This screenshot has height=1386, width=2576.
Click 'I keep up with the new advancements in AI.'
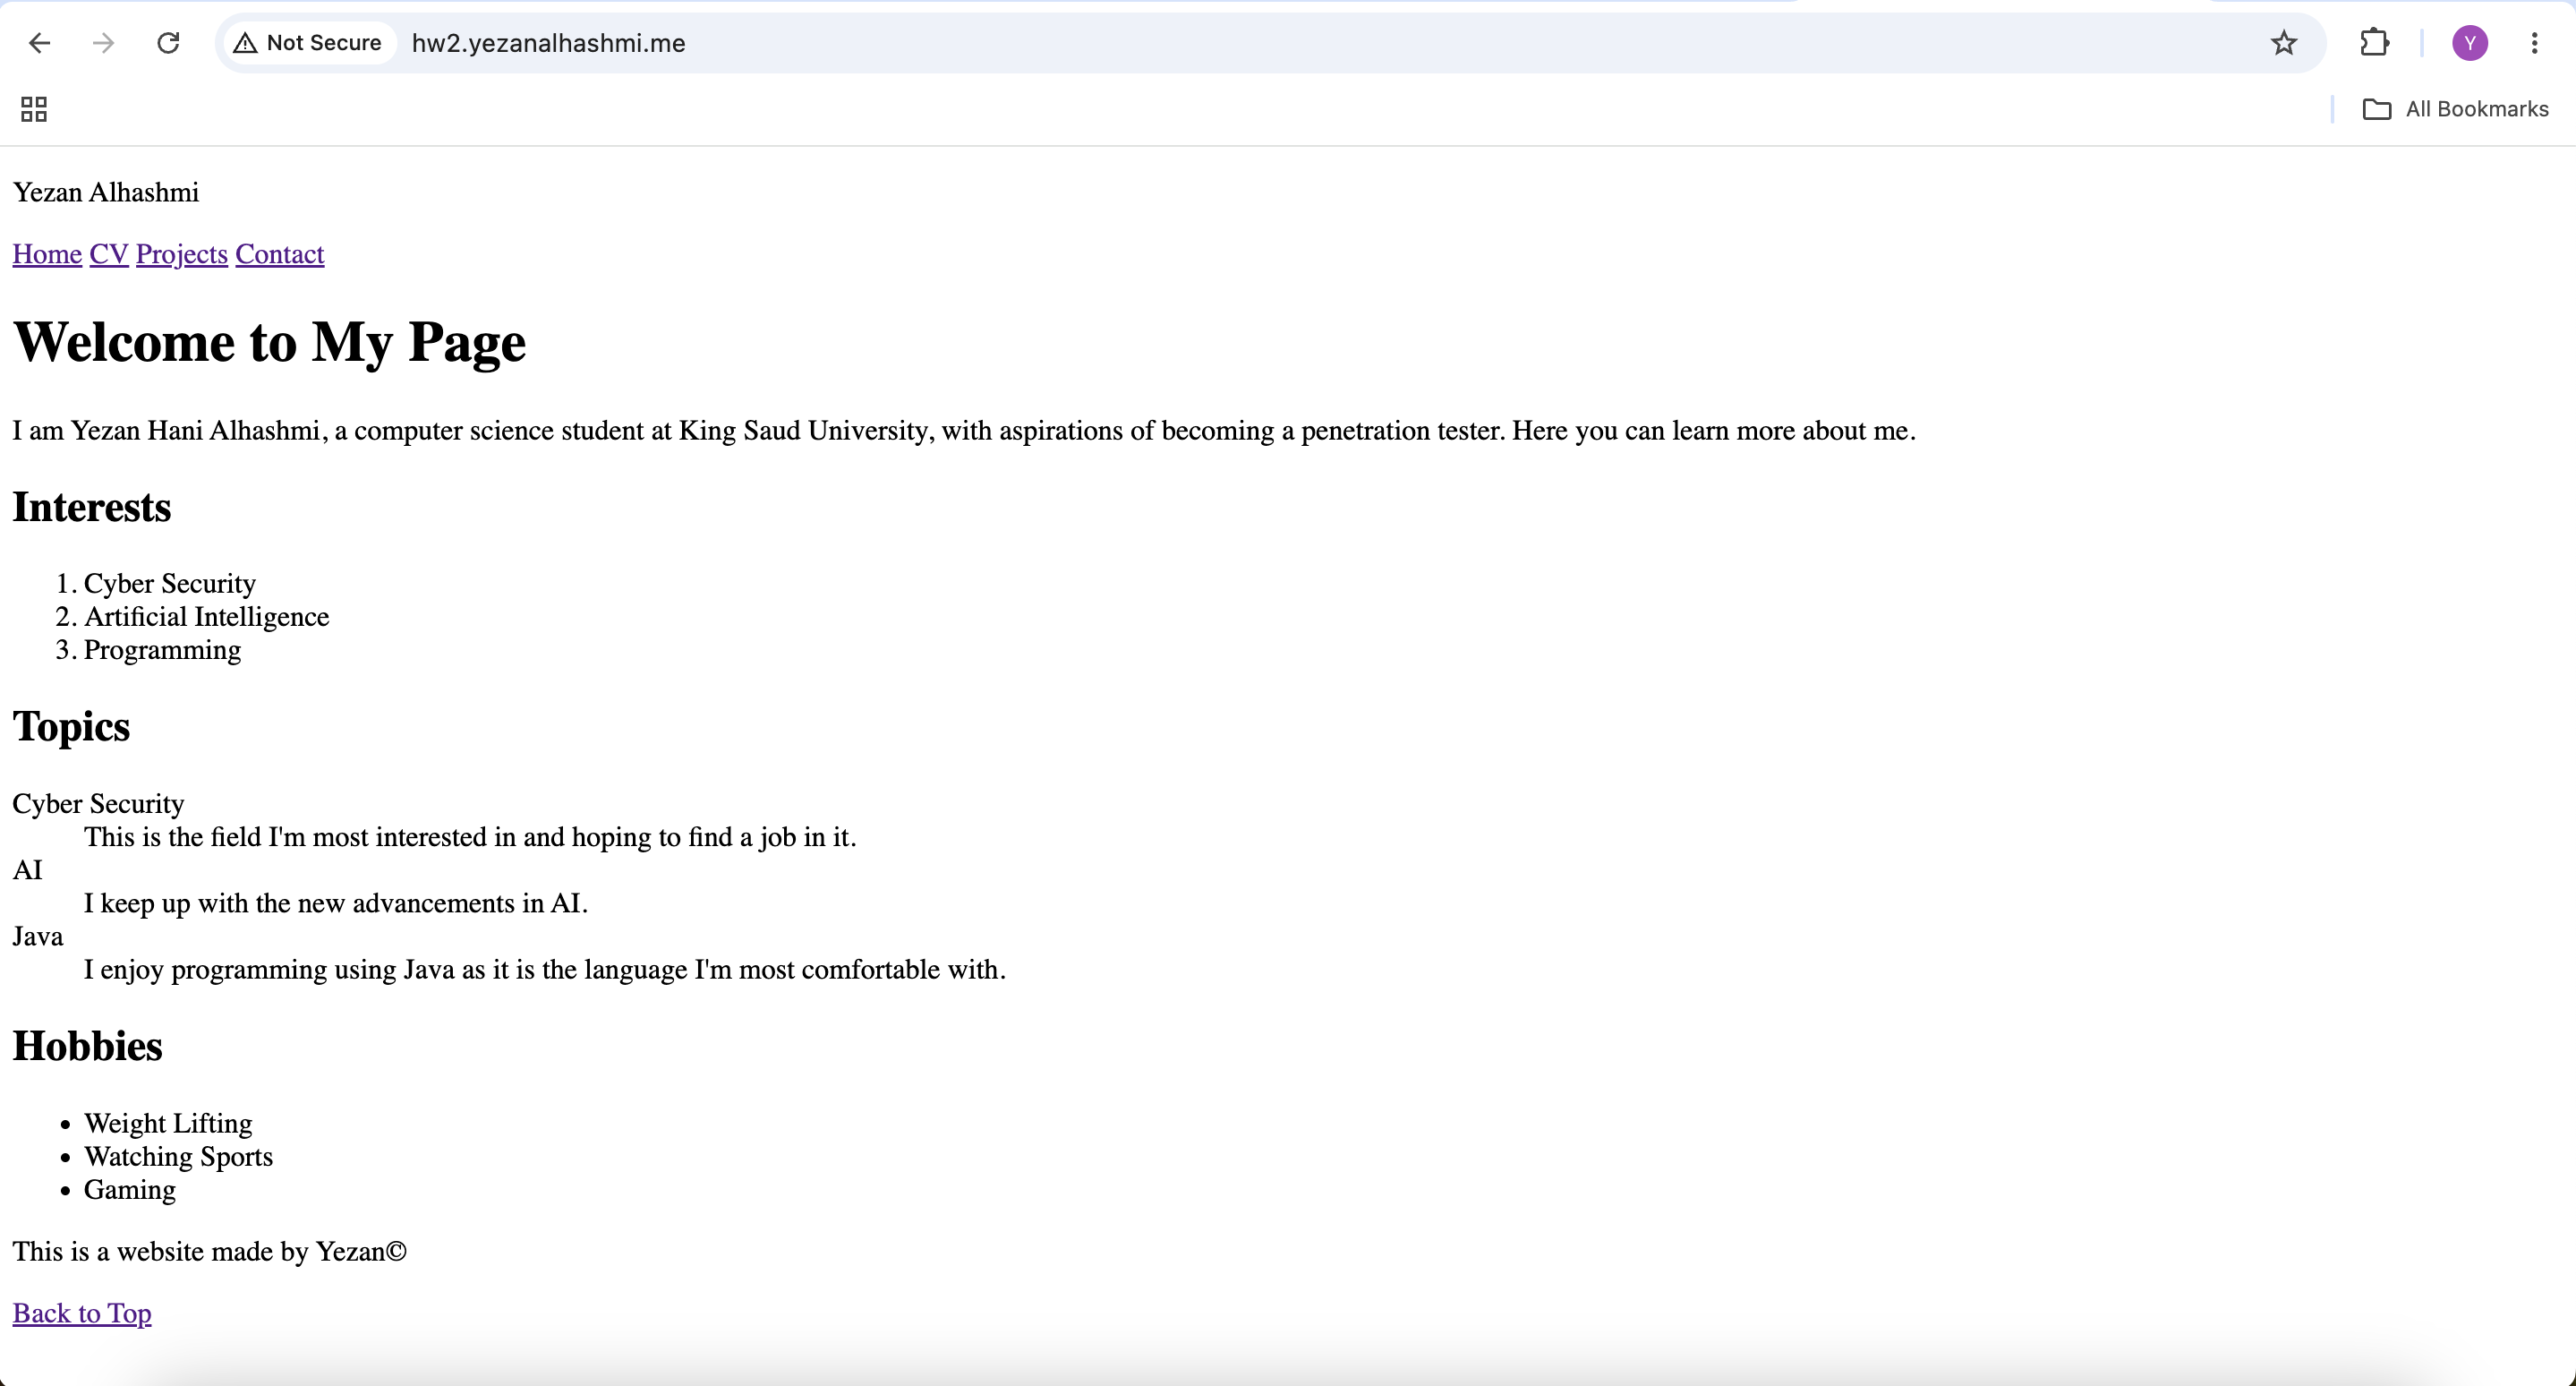(x=336, y=904)
